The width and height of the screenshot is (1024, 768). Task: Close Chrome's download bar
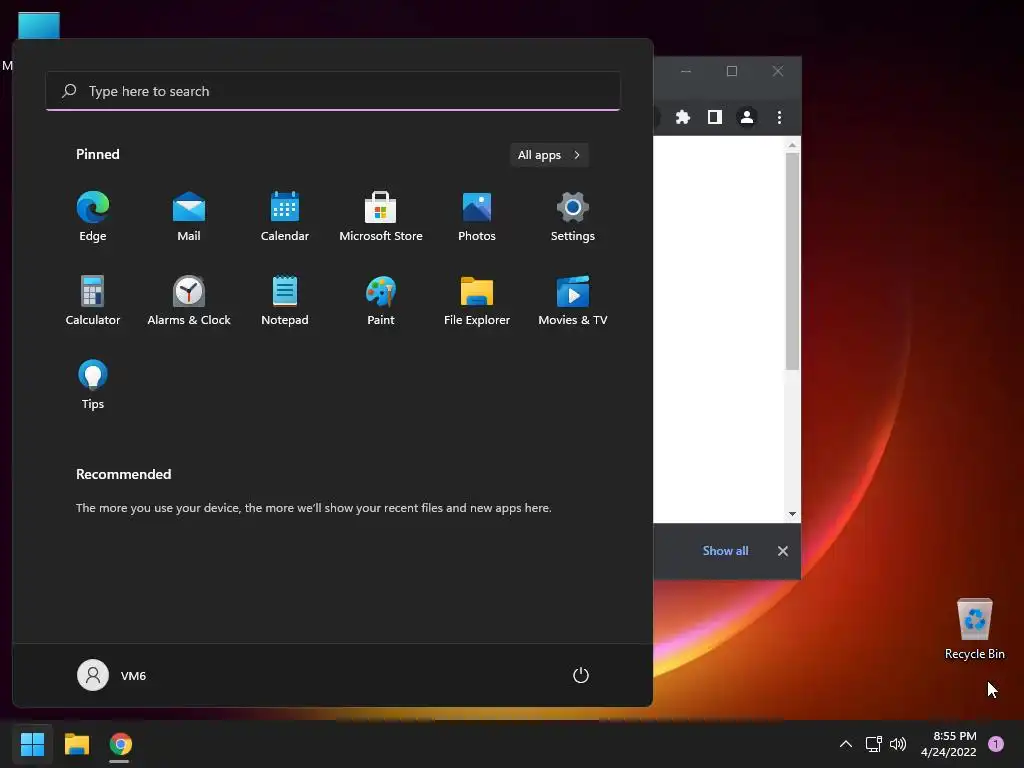coord(782,551)
